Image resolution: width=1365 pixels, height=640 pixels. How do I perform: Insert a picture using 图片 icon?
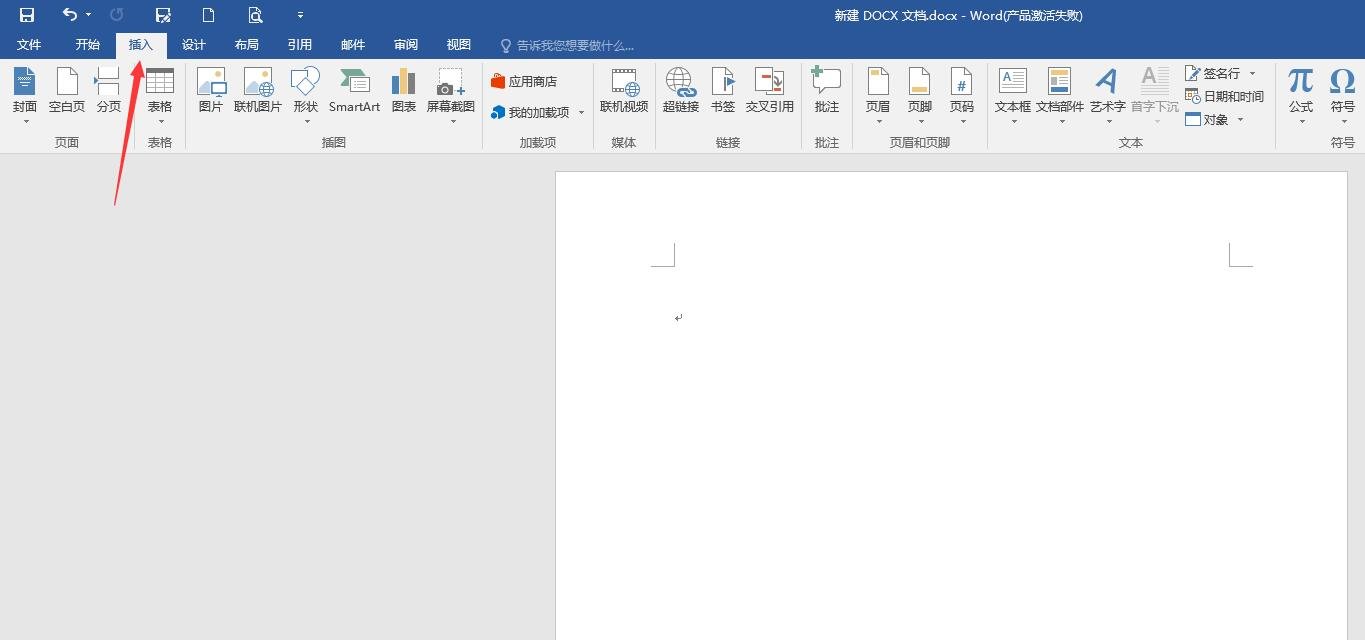pyautogui.click(x=211, y=90)
